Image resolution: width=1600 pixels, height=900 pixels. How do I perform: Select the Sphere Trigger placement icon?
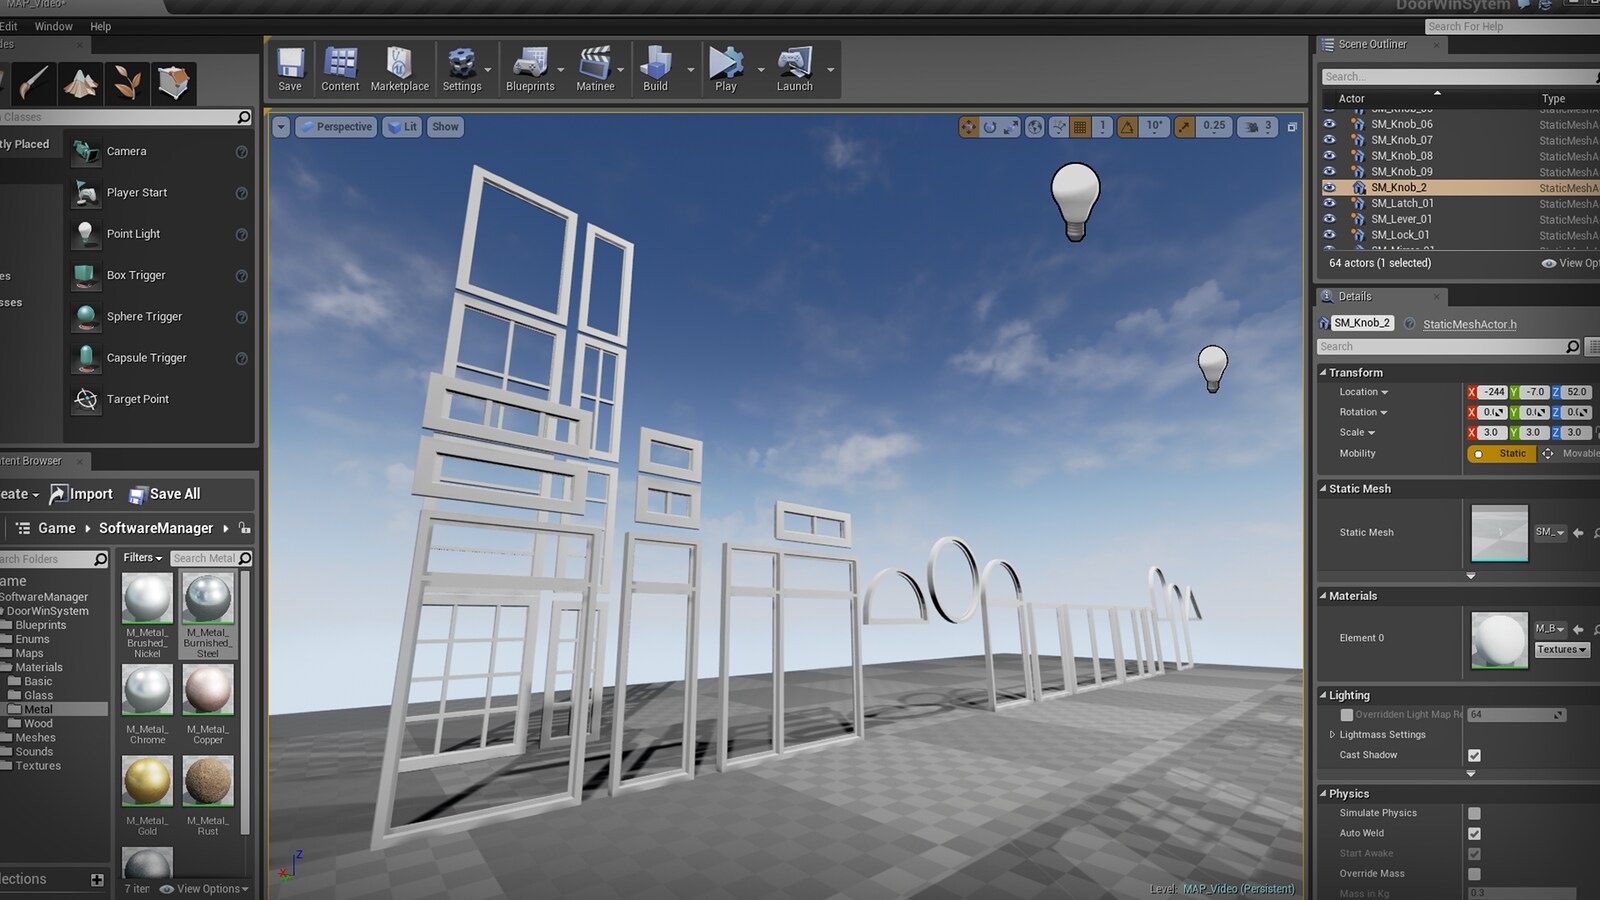pos(85,316)
